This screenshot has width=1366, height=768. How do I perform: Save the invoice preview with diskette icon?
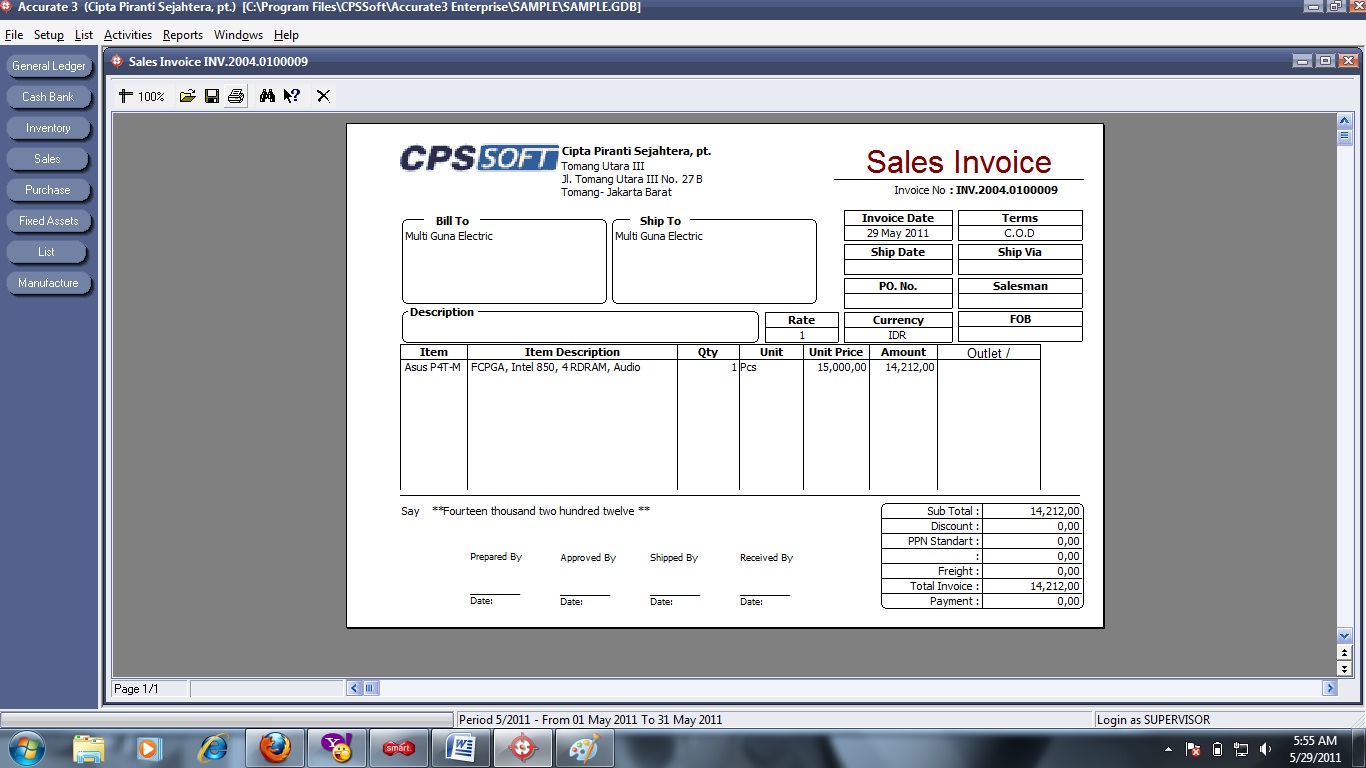(212, 96)
